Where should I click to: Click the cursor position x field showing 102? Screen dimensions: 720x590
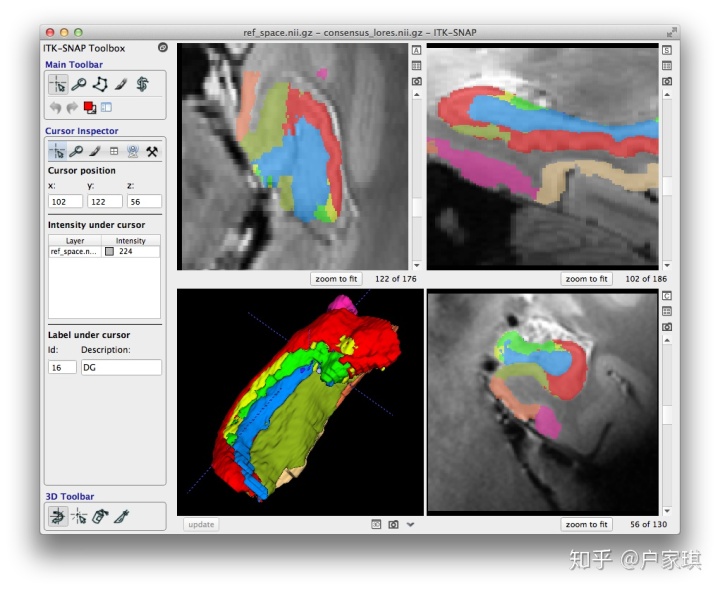pyautogui.click(x=65, y=202)
